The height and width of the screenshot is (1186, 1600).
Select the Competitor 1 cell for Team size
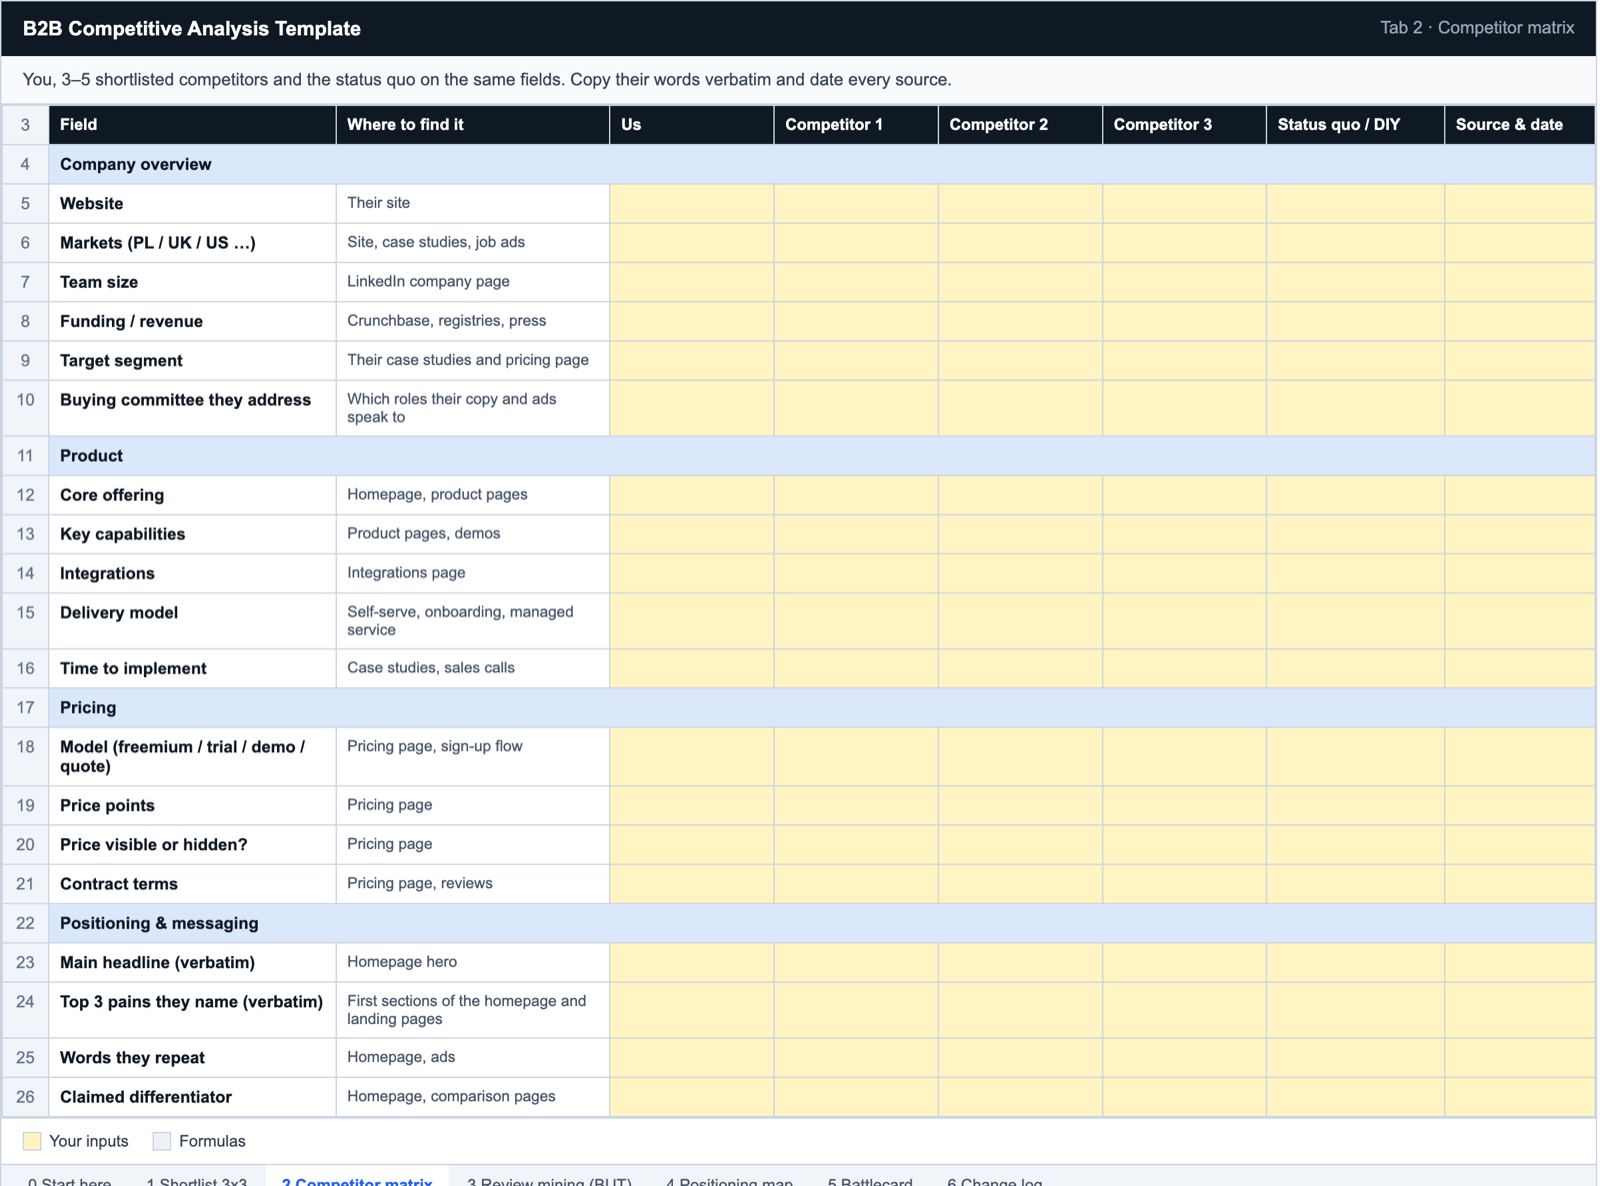[856, 282]
